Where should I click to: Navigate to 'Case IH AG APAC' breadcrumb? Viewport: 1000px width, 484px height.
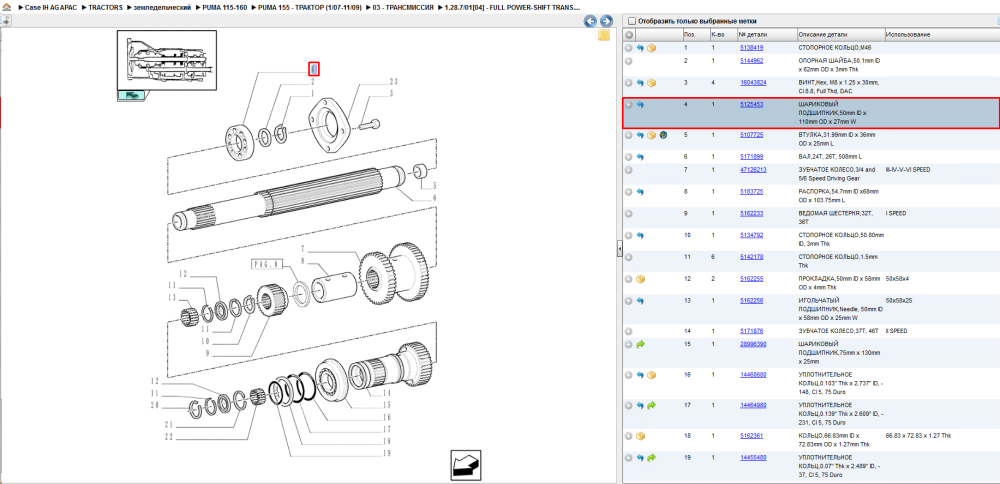50,7
